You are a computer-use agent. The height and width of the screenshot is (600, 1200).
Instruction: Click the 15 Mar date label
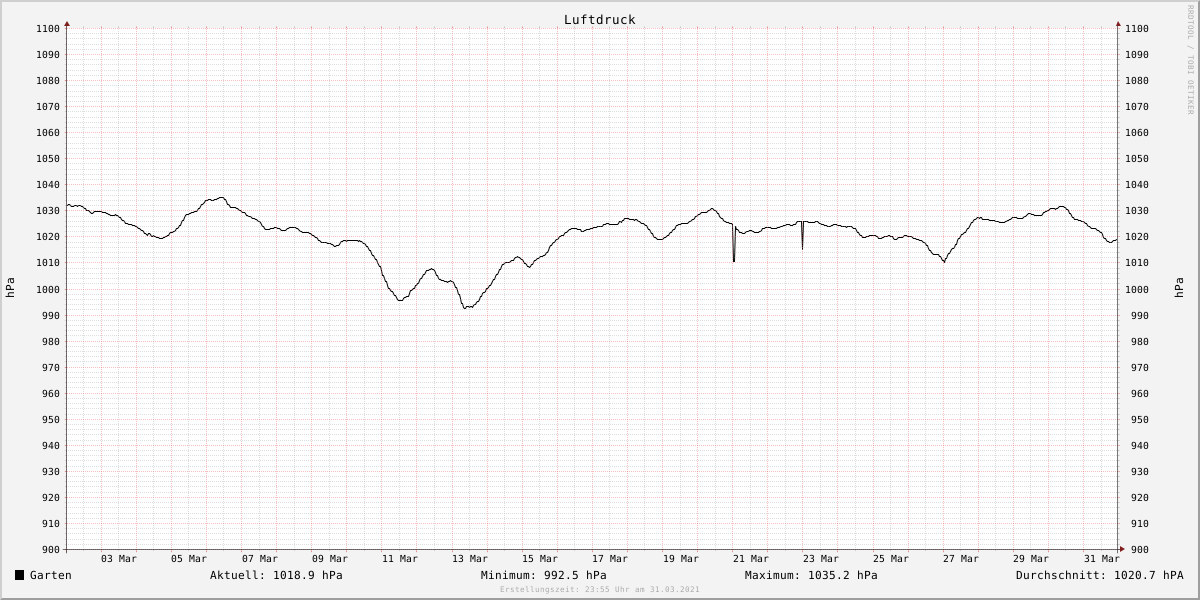540,559
